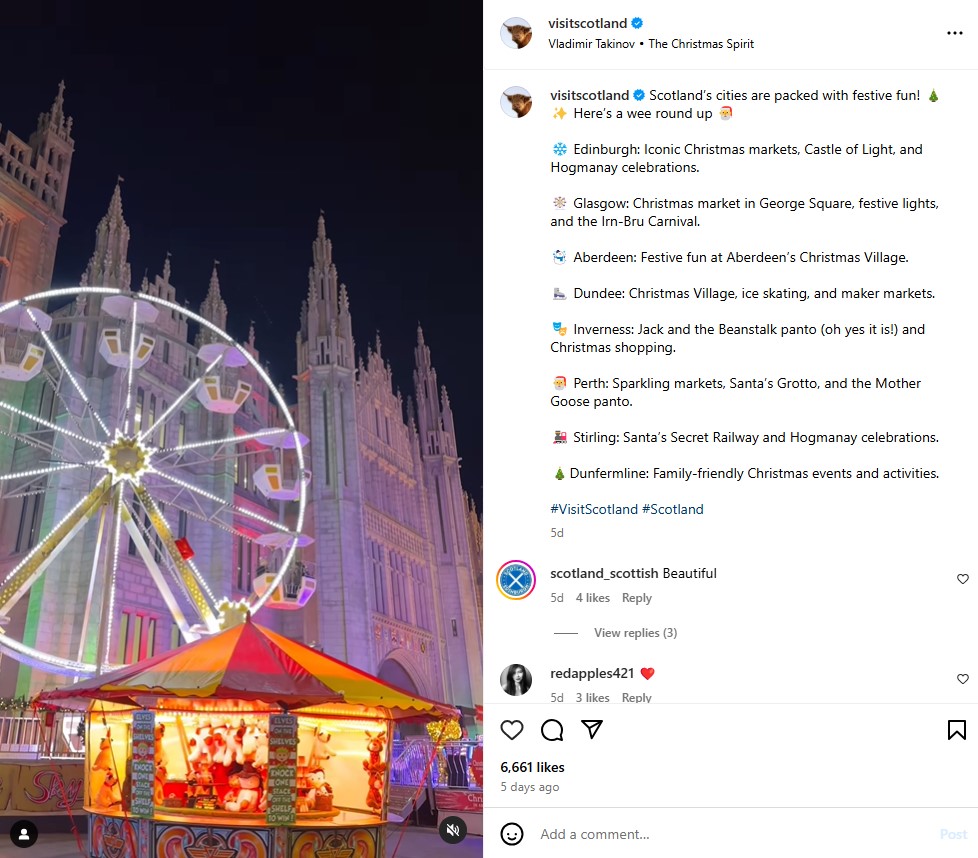The height and width of the screenshot is (858, 978).
Task: Open the audio Vladimir Takinov The Christmas Spirit
Action: tap(651, 44)
